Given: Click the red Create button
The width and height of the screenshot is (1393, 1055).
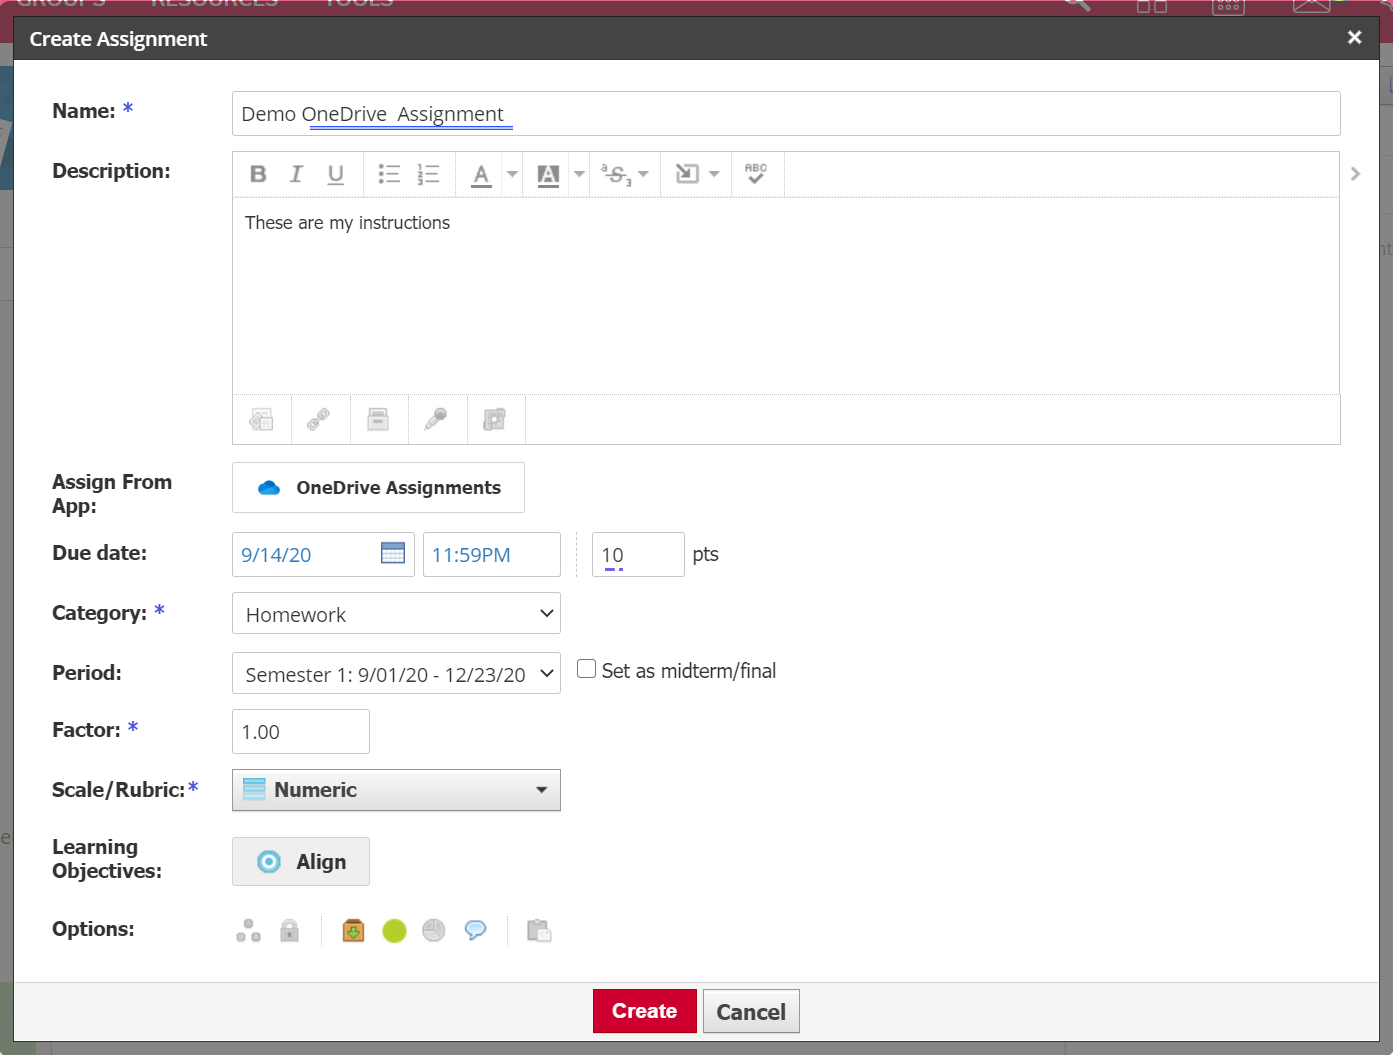Looking at the screenshot, I should [644, 1011].
